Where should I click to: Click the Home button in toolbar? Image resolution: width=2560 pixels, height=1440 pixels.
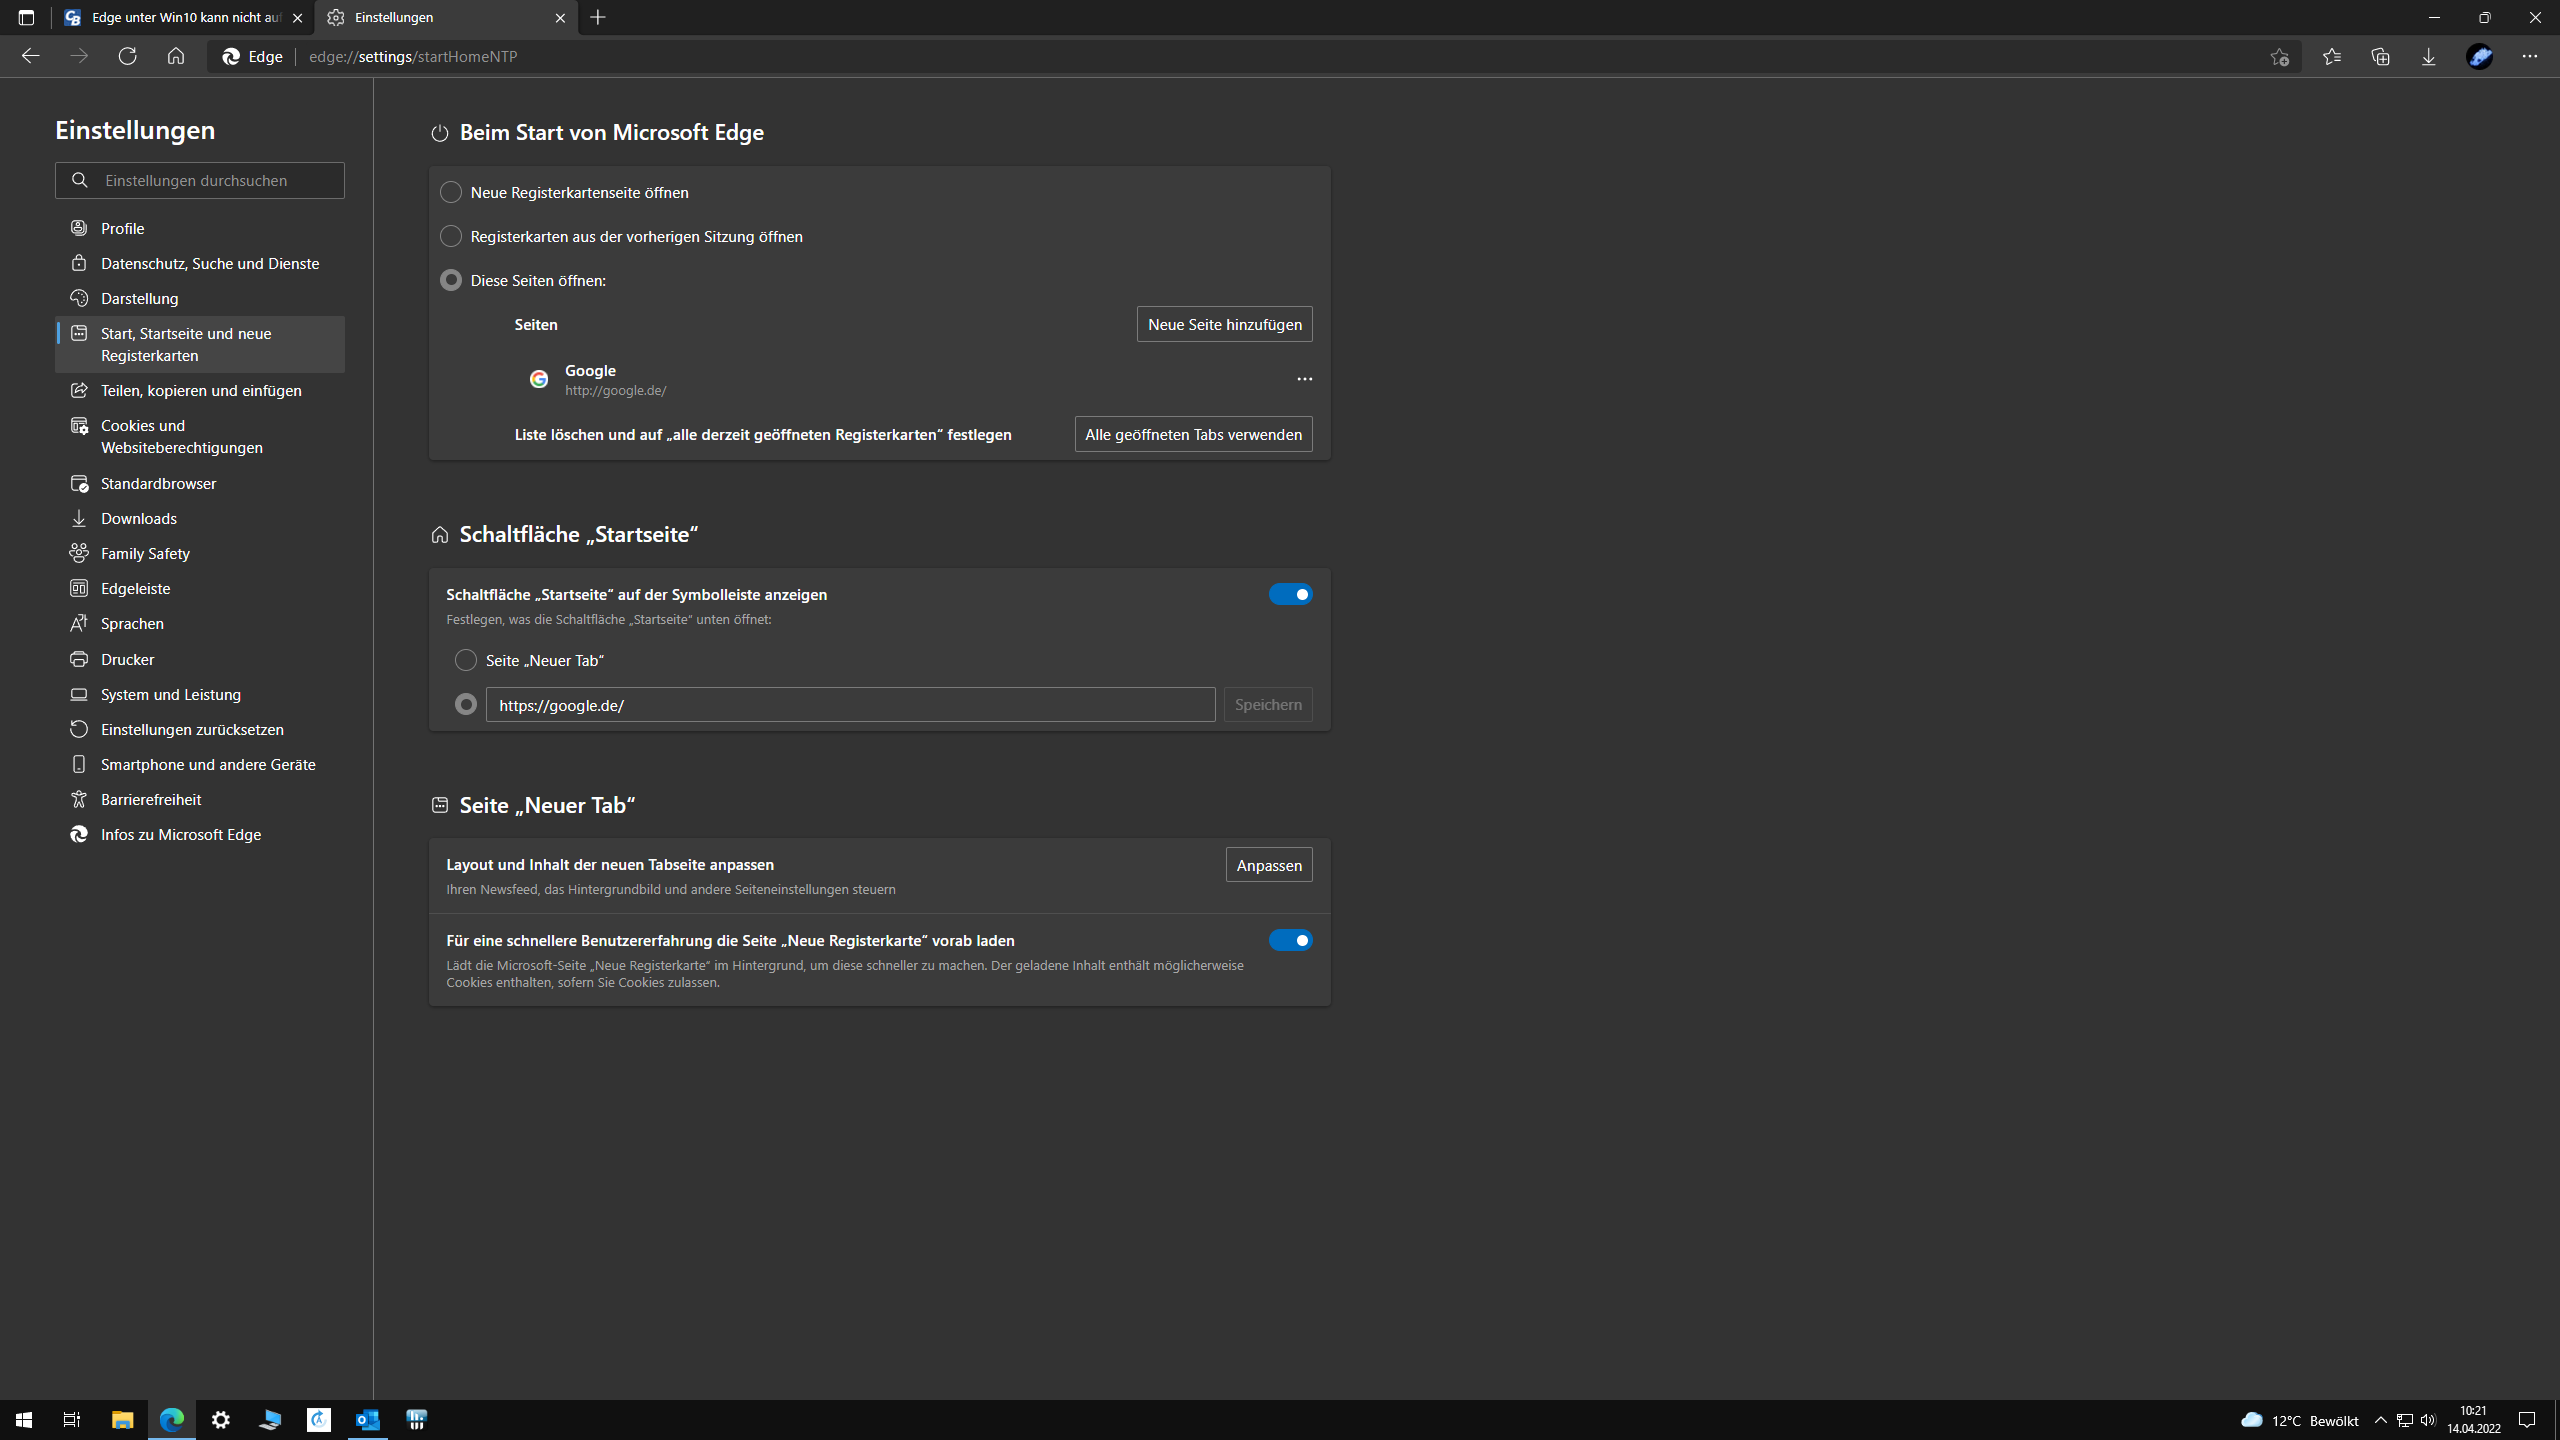[x=176, y=56]
